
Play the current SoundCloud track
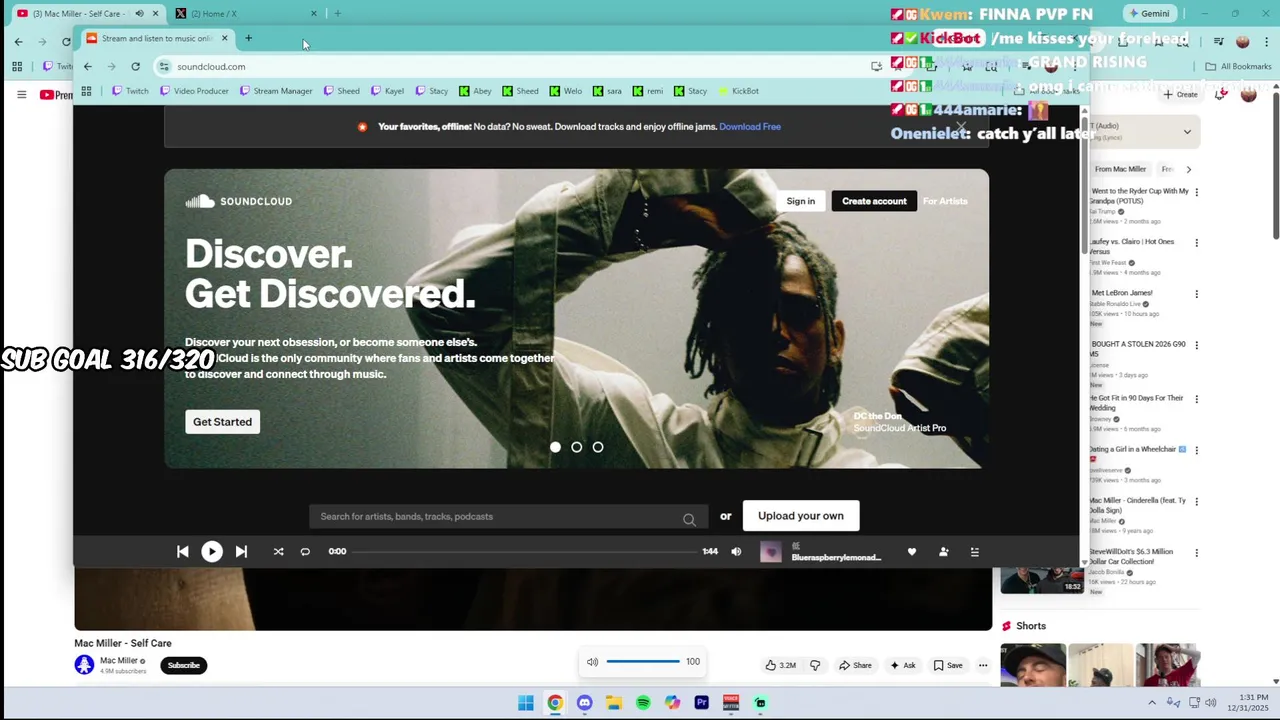click(212, 551)
